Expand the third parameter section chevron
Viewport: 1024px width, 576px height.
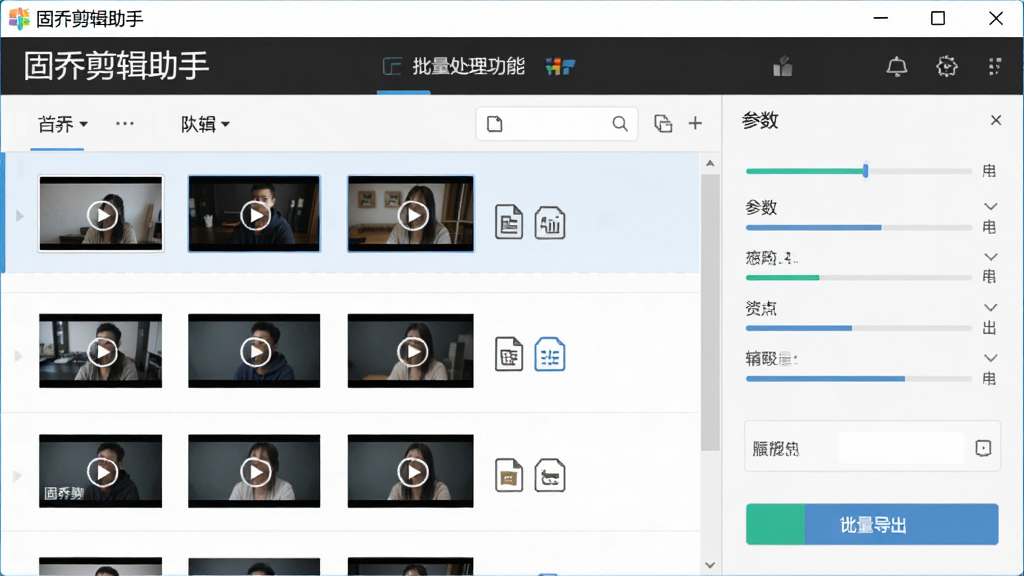[991, 257]
